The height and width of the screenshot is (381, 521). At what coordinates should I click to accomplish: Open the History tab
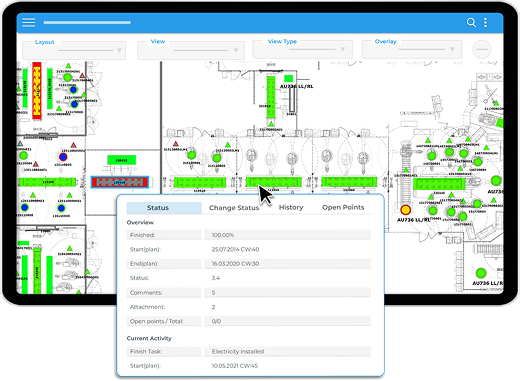coord(291,207)
